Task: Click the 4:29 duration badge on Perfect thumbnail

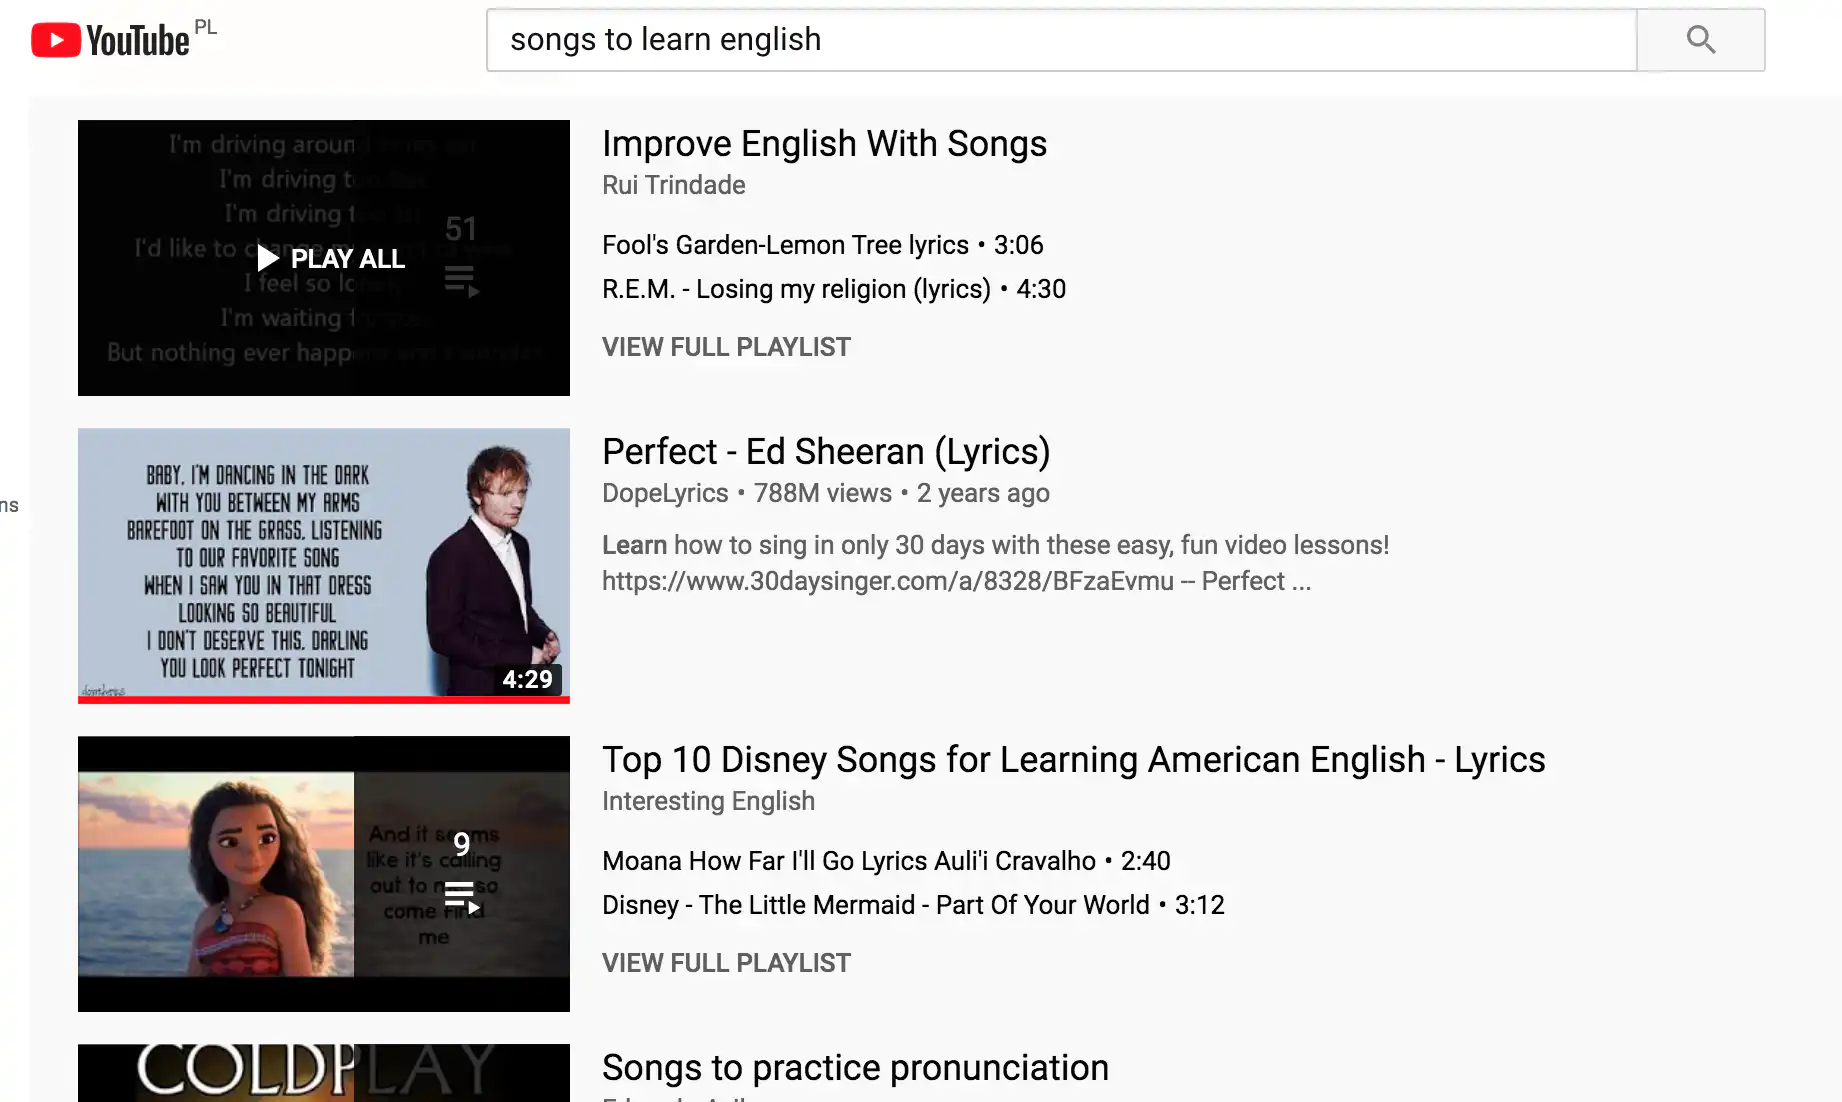Action: coord(527,679)
